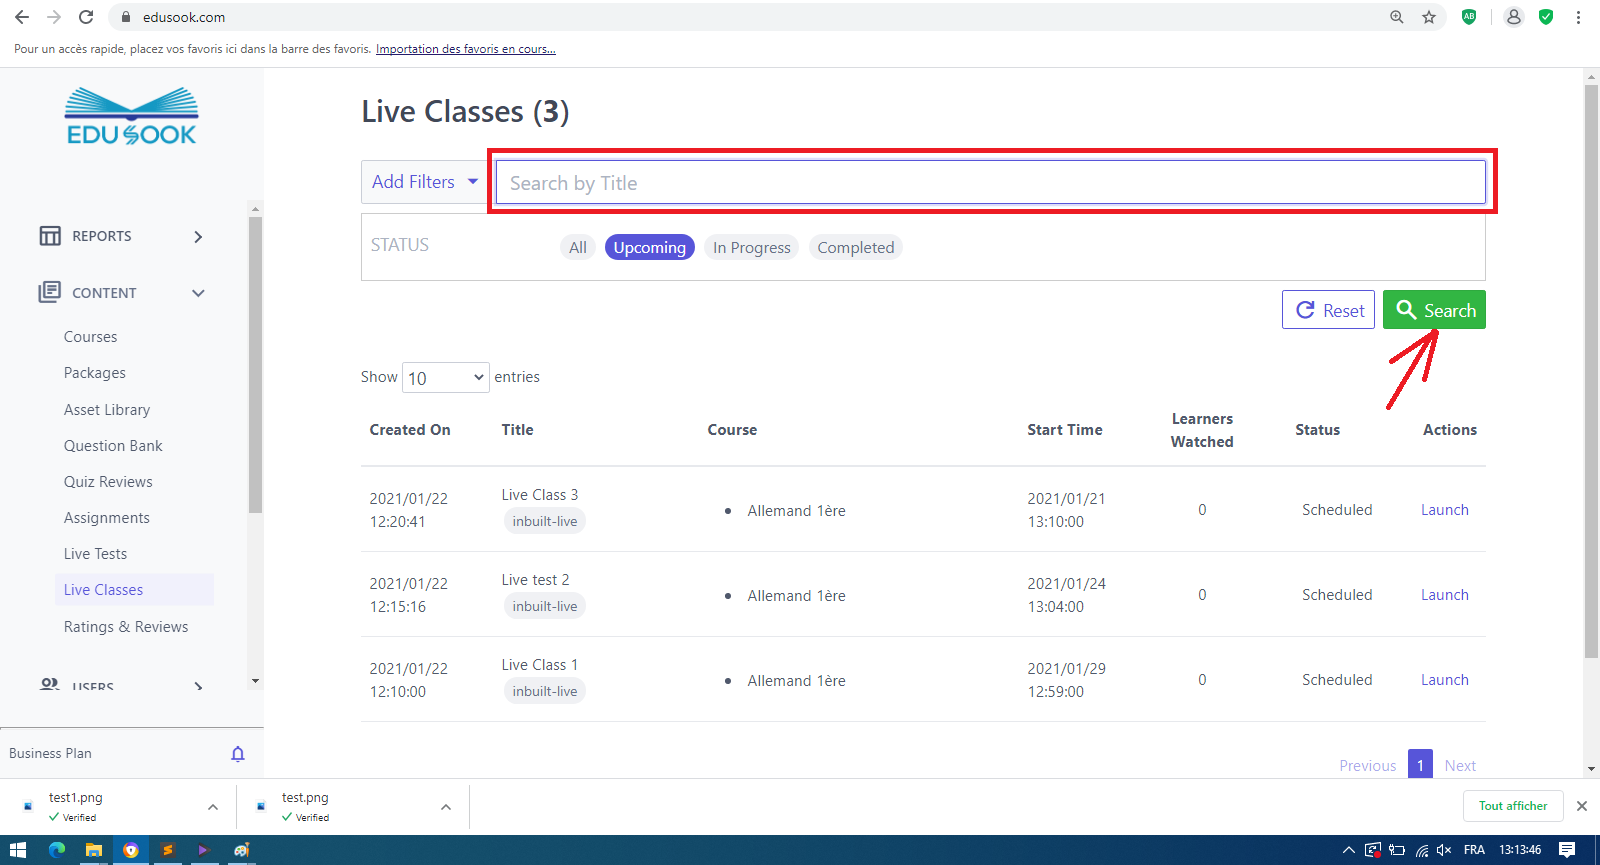The height and width of the screenshot is (865, 1600).
Task: Reload the page with refresh icon
Action: click(x=86, y=17)
